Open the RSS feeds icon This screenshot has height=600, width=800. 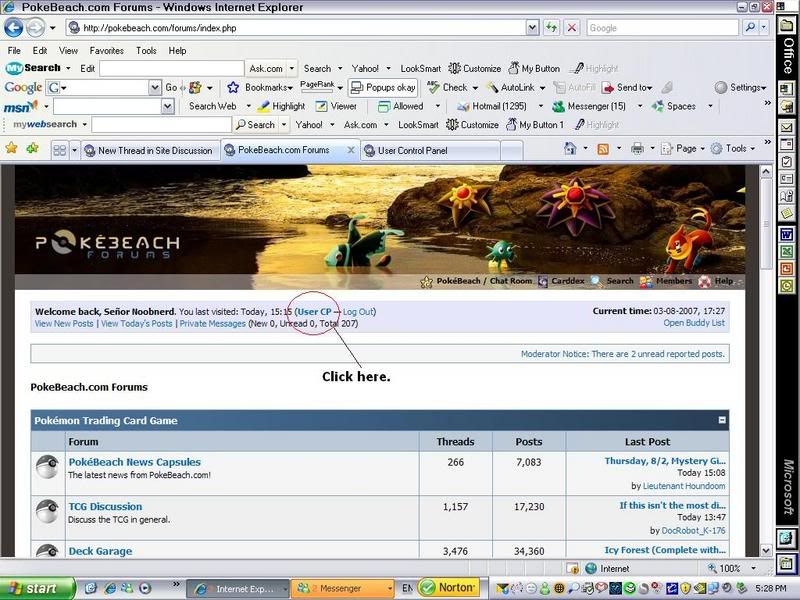pyautogui.click(x=603, y=148)
